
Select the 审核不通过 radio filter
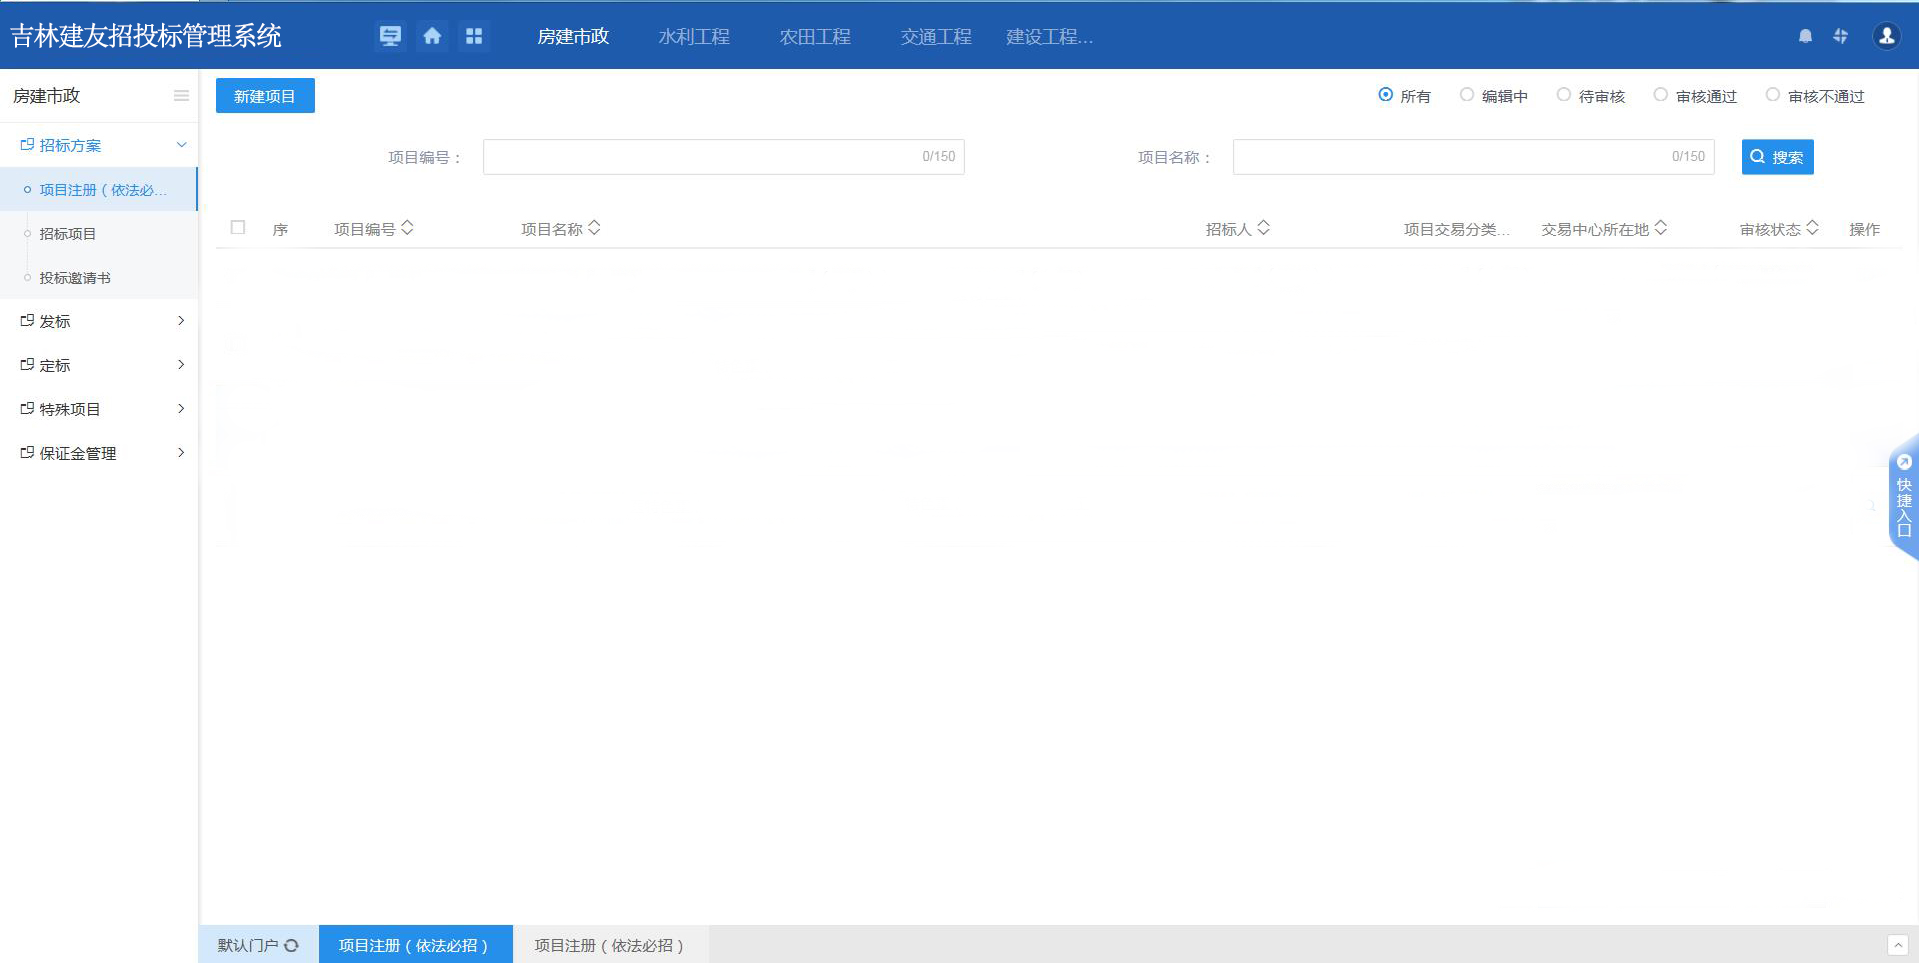[1772, 95]
